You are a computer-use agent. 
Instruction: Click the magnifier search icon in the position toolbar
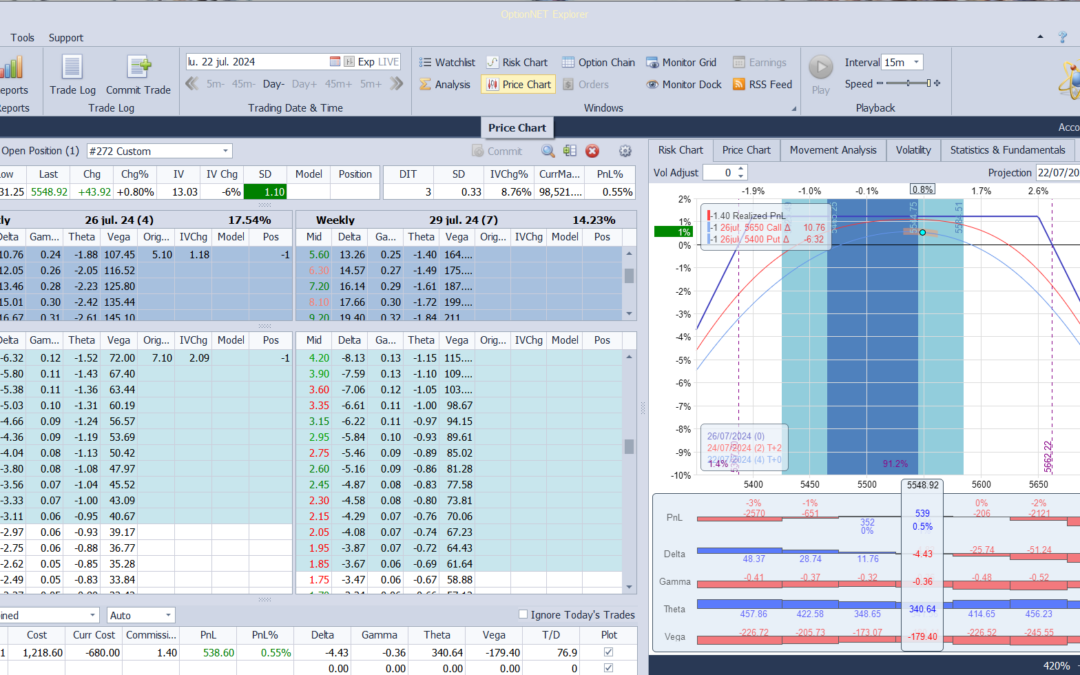click(x=548, y=151)
